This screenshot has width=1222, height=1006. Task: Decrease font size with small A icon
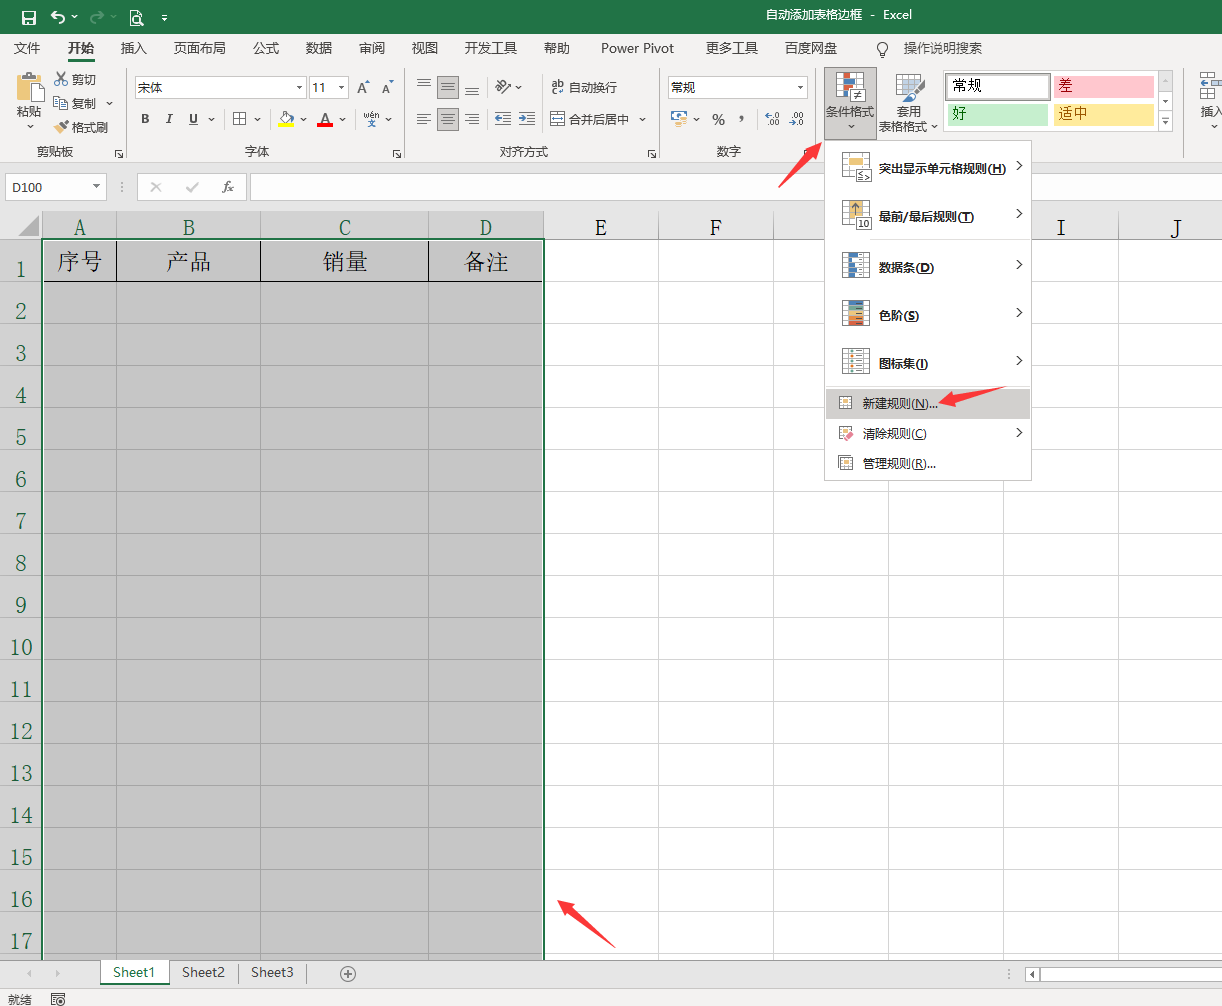pos(387,88)
